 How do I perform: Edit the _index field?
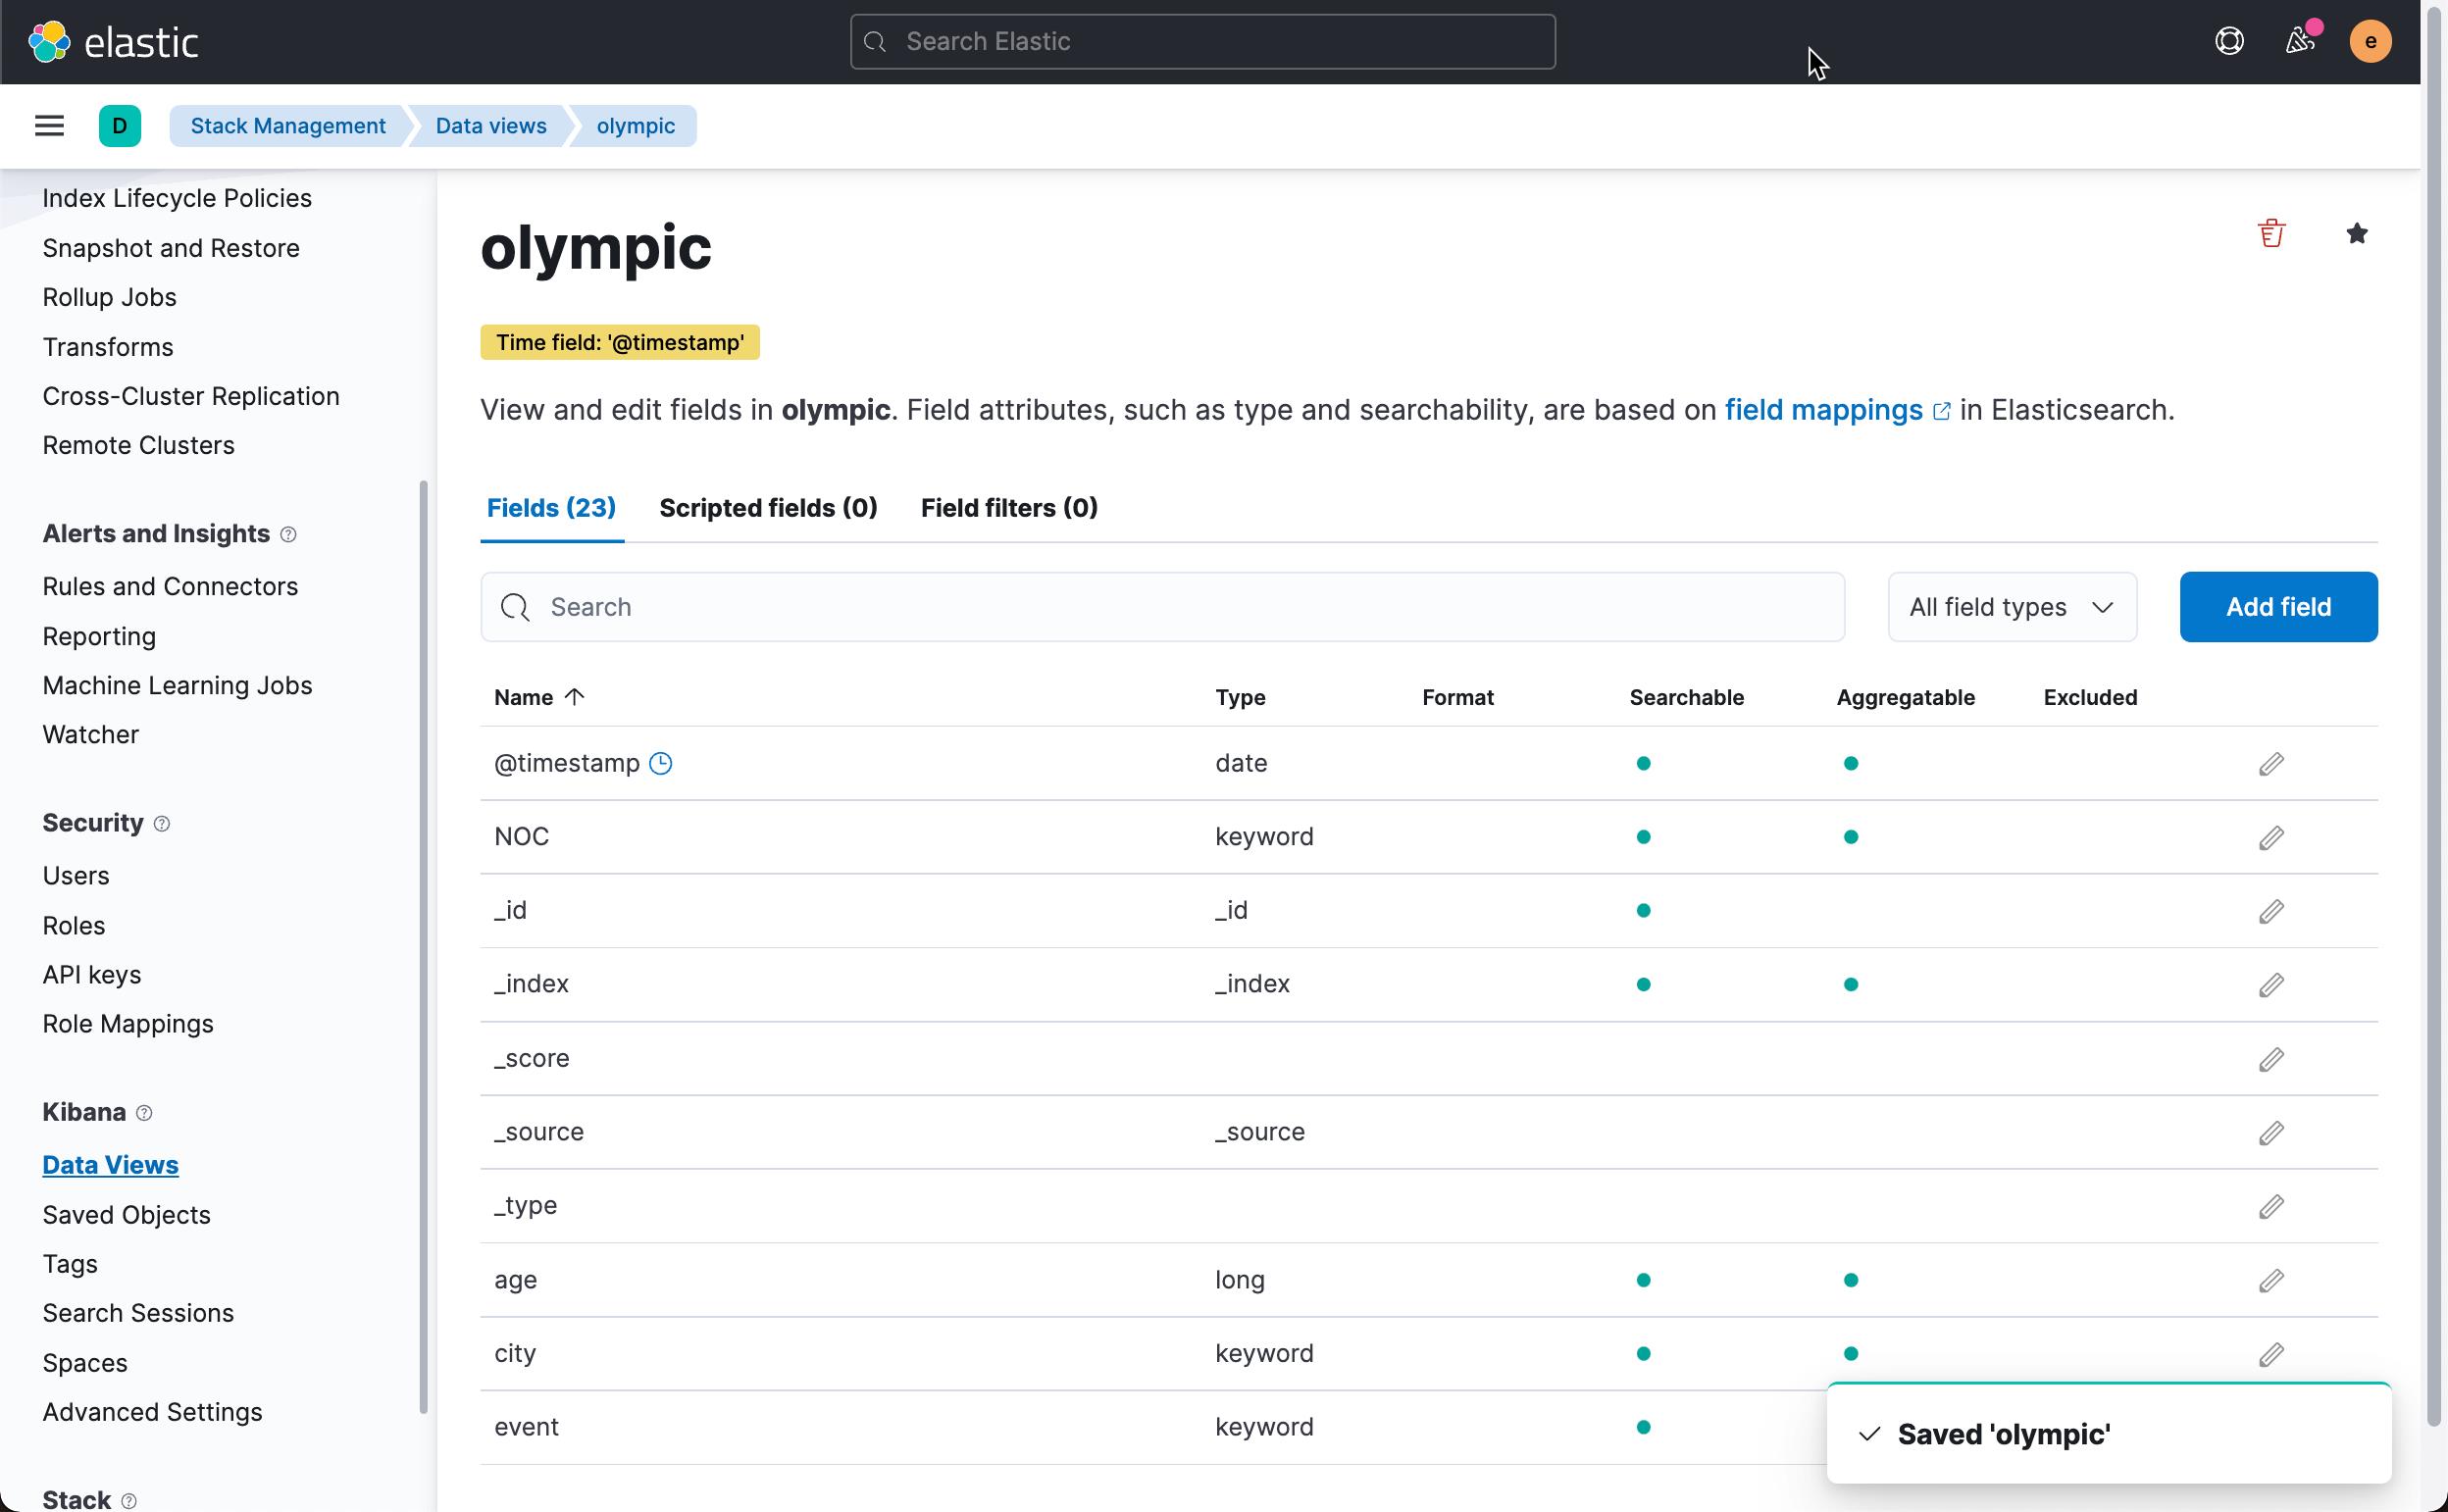2271,985
